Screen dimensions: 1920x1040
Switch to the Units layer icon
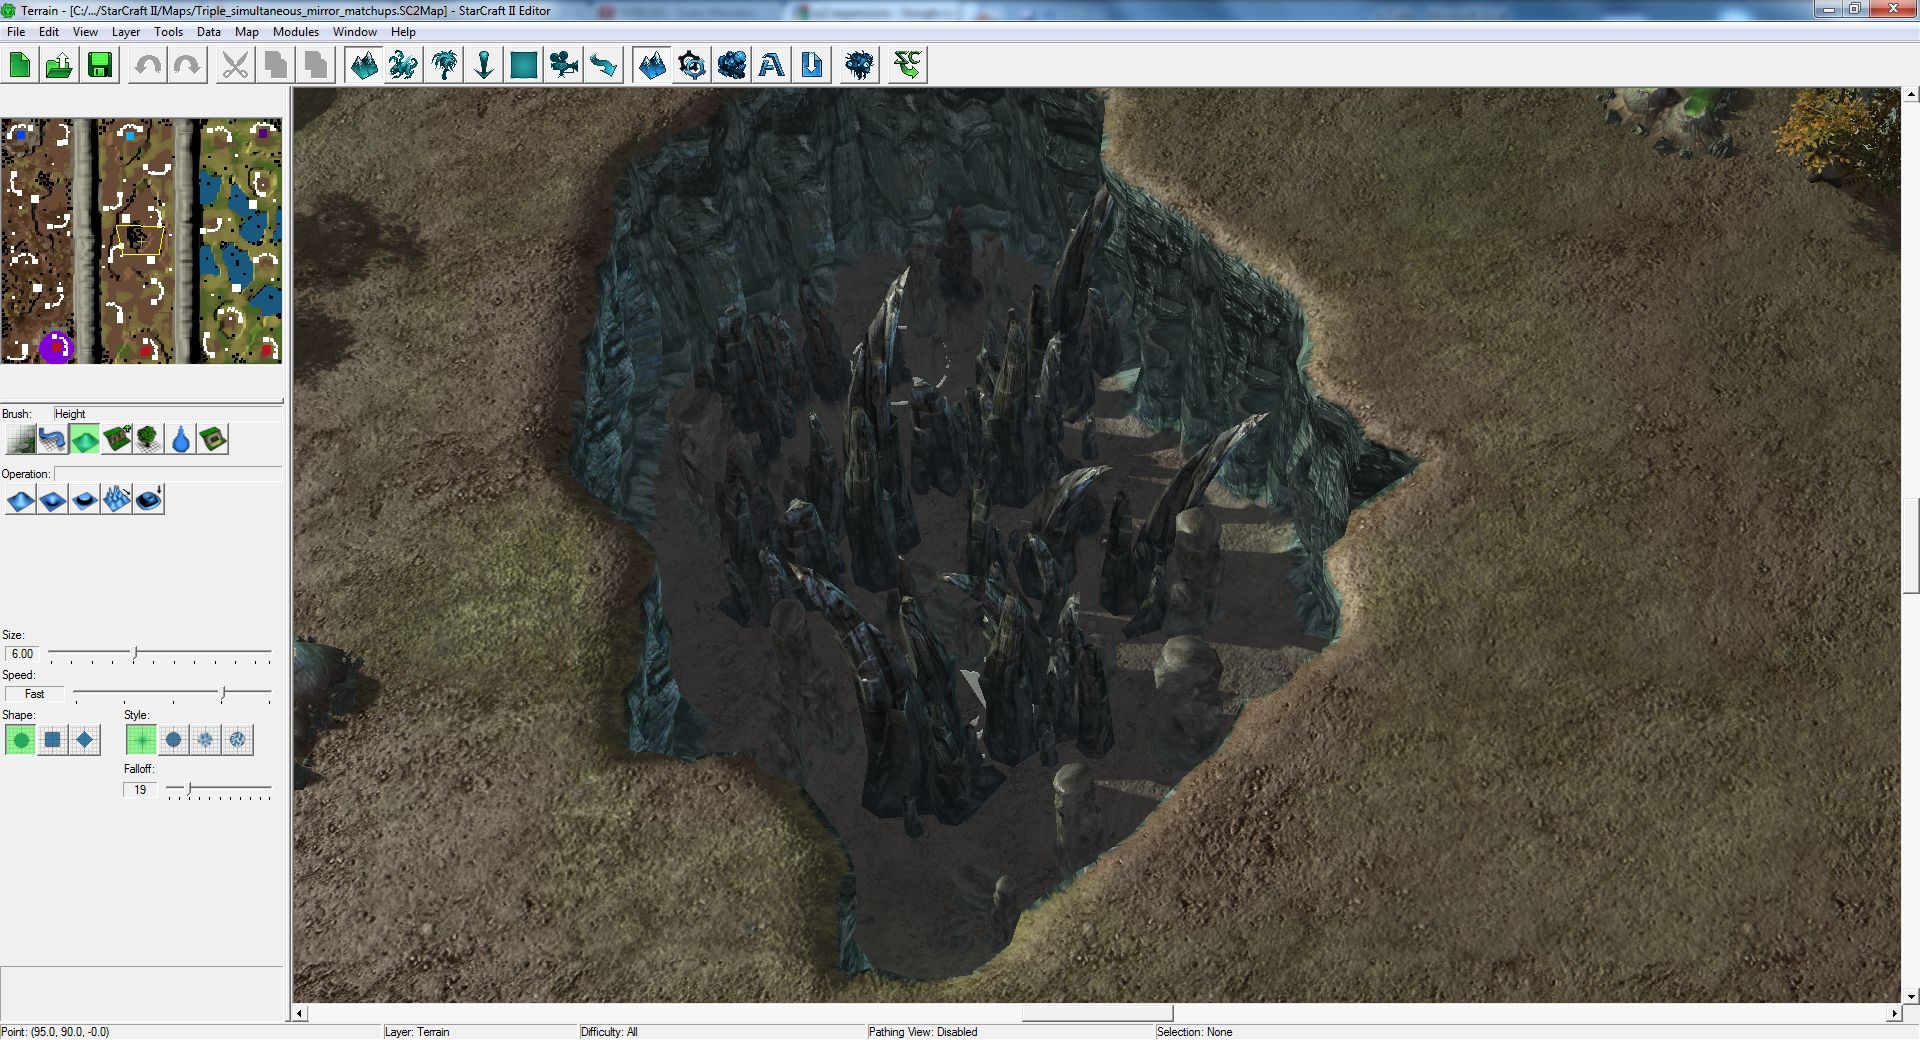coord(404,66)
